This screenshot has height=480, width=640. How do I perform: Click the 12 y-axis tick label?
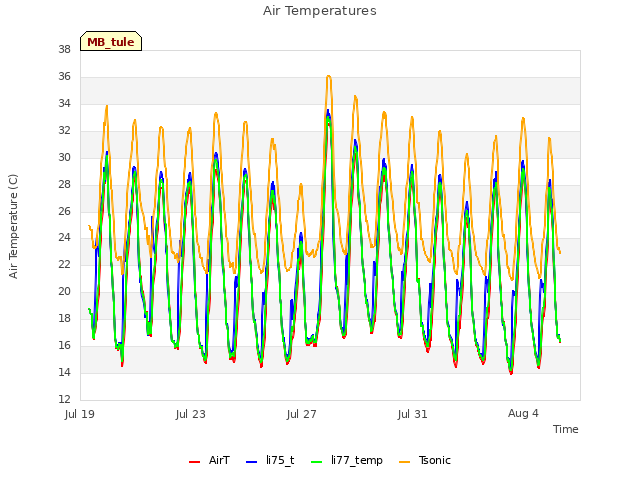pyautogui.click(x=64, y=399)
